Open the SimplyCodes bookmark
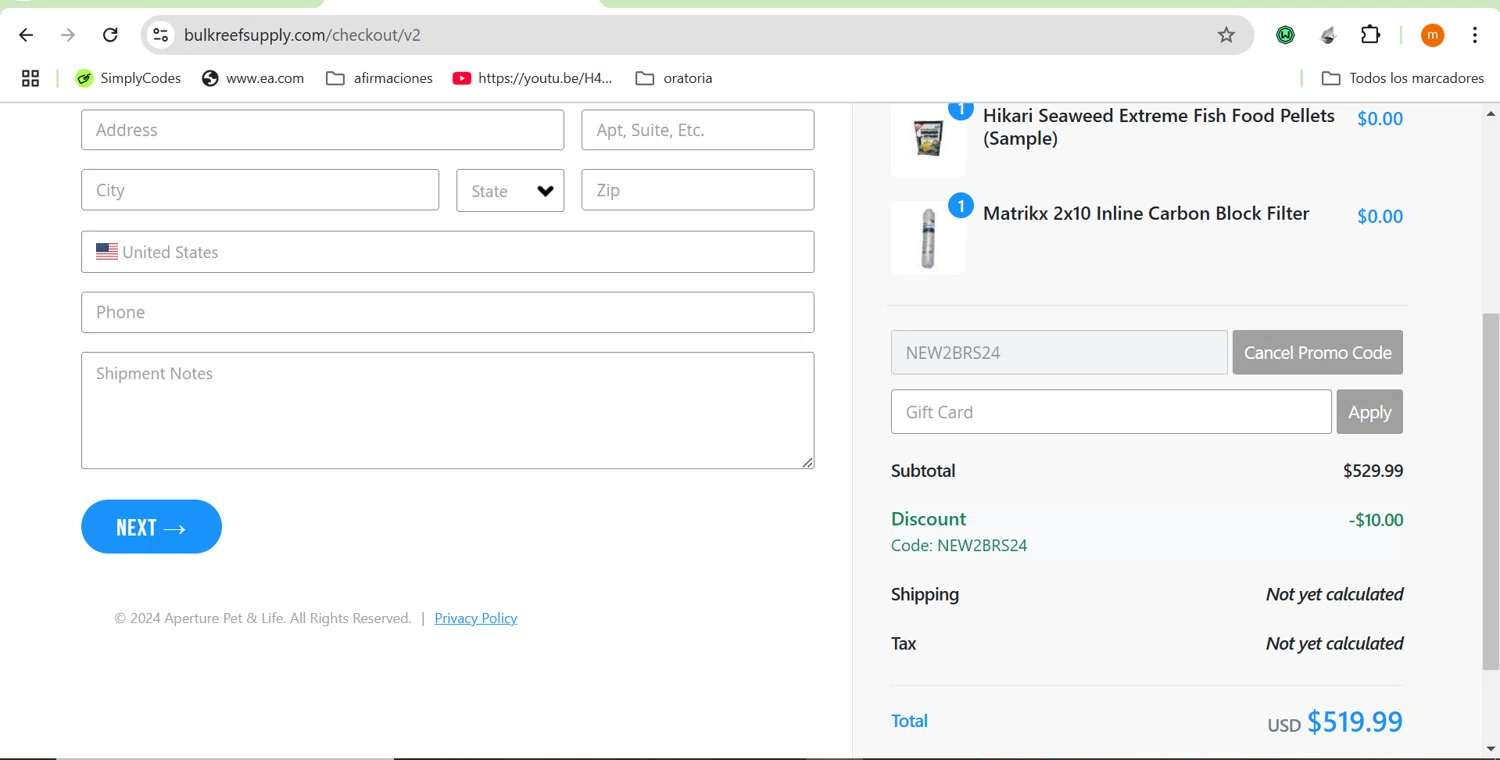Image resolution: width=1500 pixels, height=760 pixels. 128,78
